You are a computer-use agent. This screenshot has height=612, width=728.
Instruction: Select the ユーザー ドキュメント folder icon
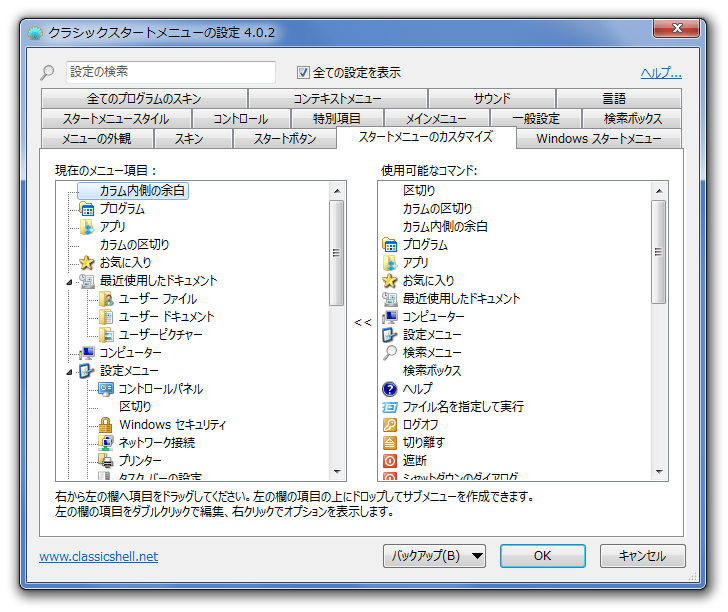[106, 317]
